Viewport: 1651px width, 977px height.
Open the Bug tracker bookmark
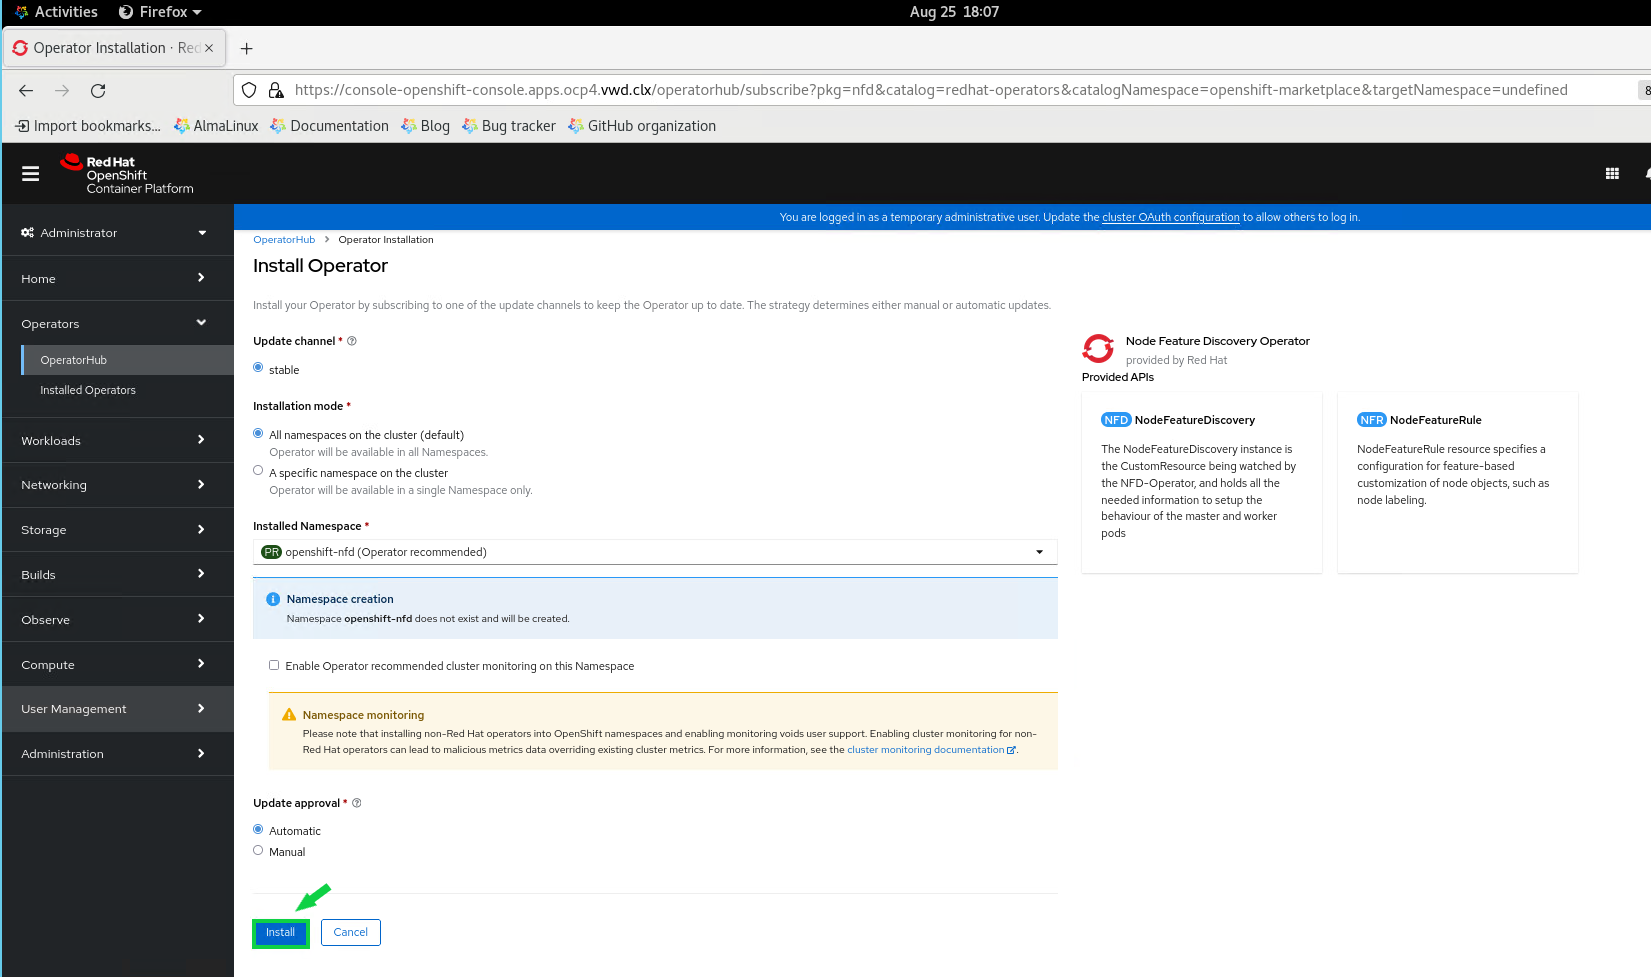(x=508, y=126)
